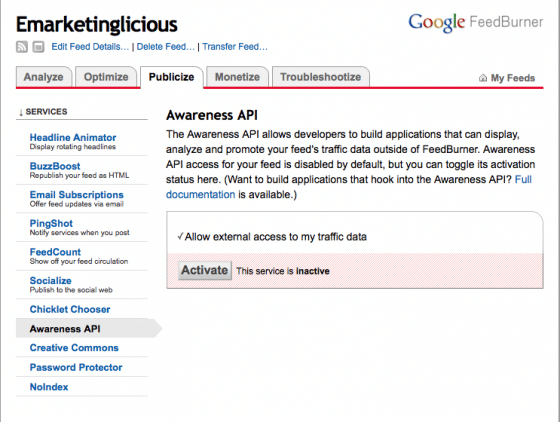Open Edit Feed Details link

click(90, 47)
